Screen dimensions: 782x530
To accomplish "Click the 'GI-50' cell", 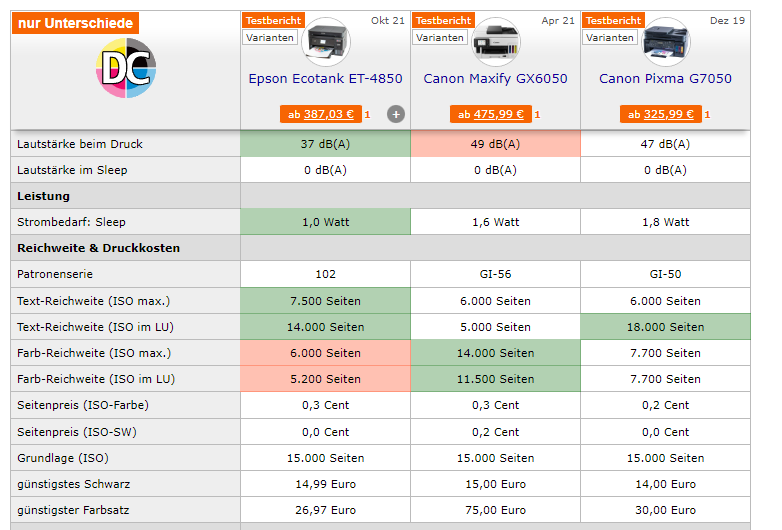I will (666, 274).
